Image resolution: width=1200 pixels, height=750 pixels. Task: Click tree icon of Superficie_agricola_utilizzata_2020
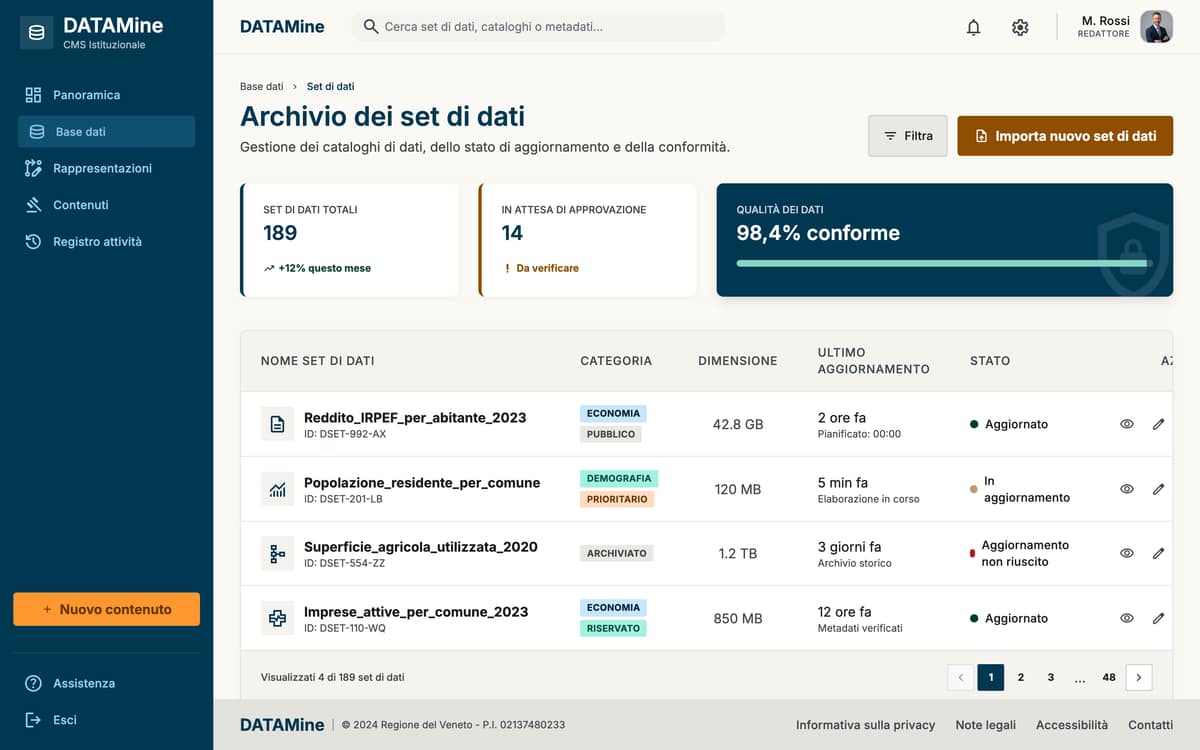click(278, 554)
